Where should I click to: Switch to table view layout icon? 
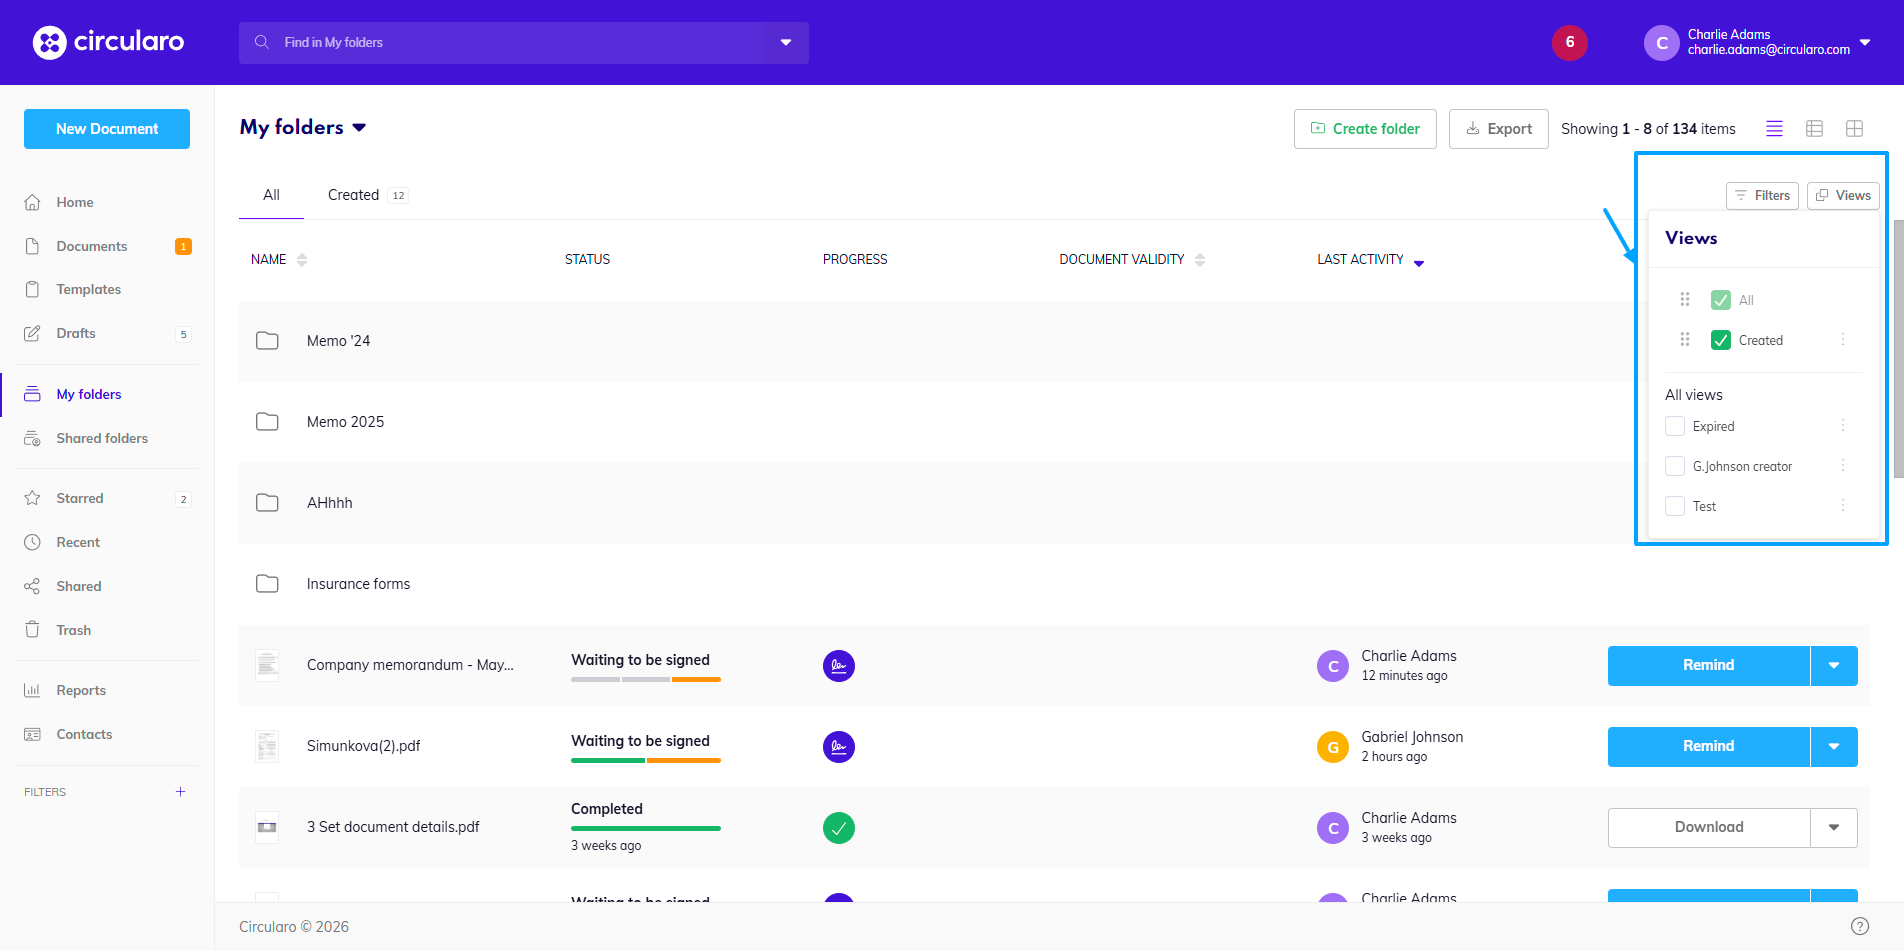pos(1814,129)
